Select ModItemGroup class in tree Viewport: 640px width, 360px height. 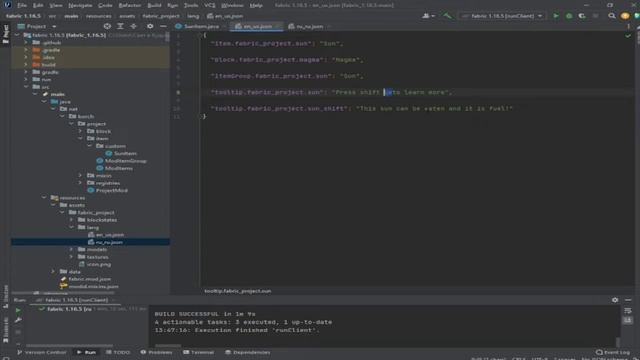121,161
